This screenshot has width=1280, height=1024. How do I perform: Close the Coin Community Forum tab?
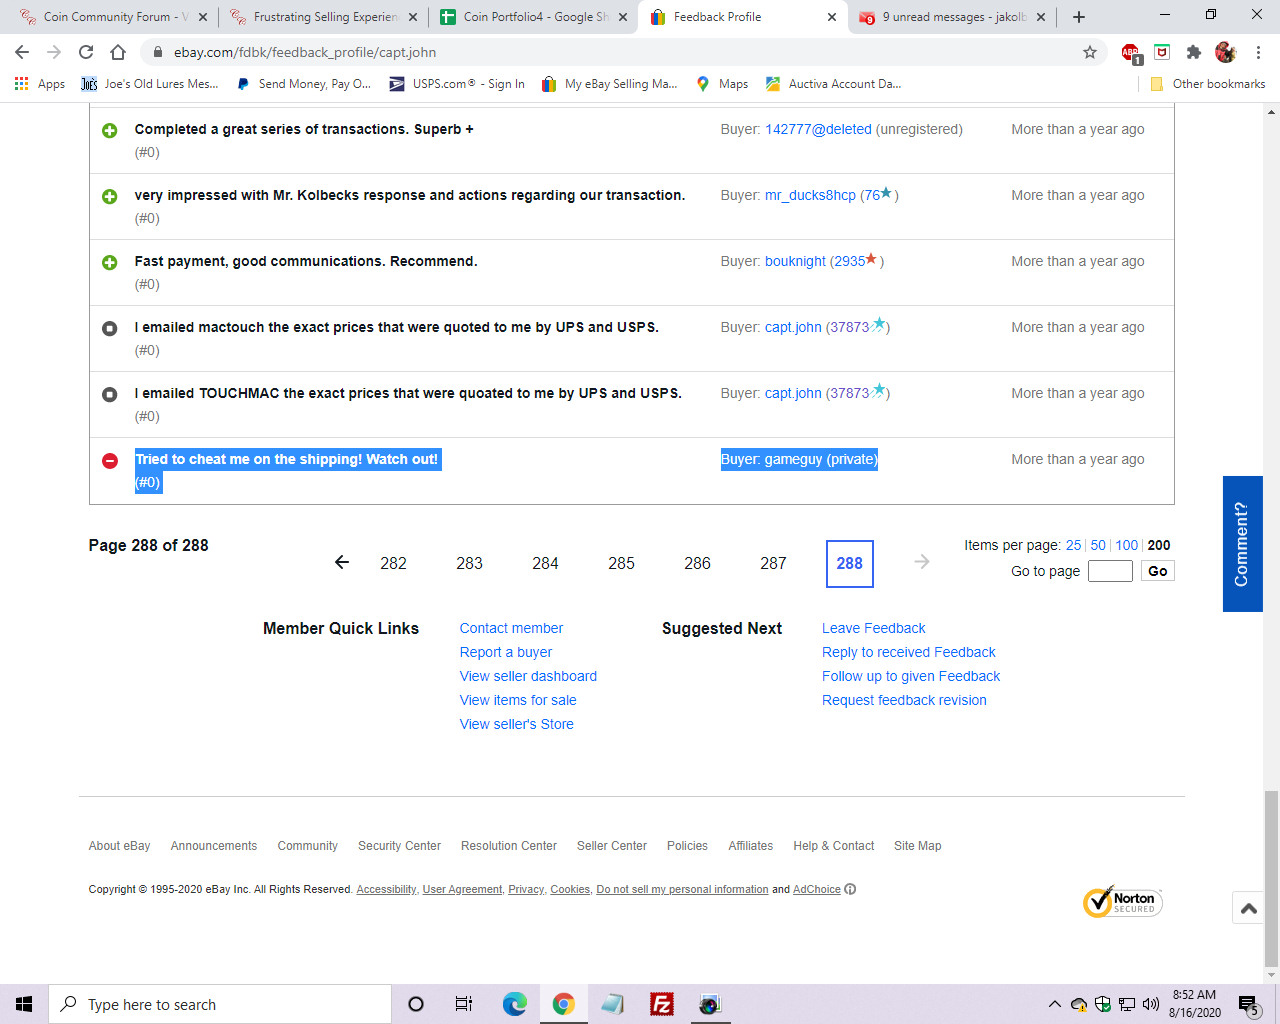[x=203, y=17]
